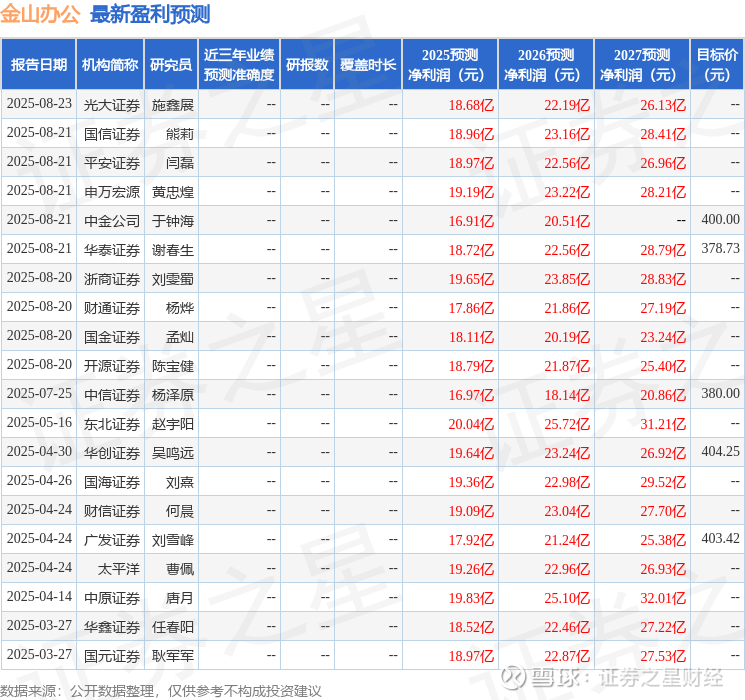Image resolution: width=745 pixels, height=700 pixels.
Task: Click analyst name 刘雯蜀
Action: (173, 279)
